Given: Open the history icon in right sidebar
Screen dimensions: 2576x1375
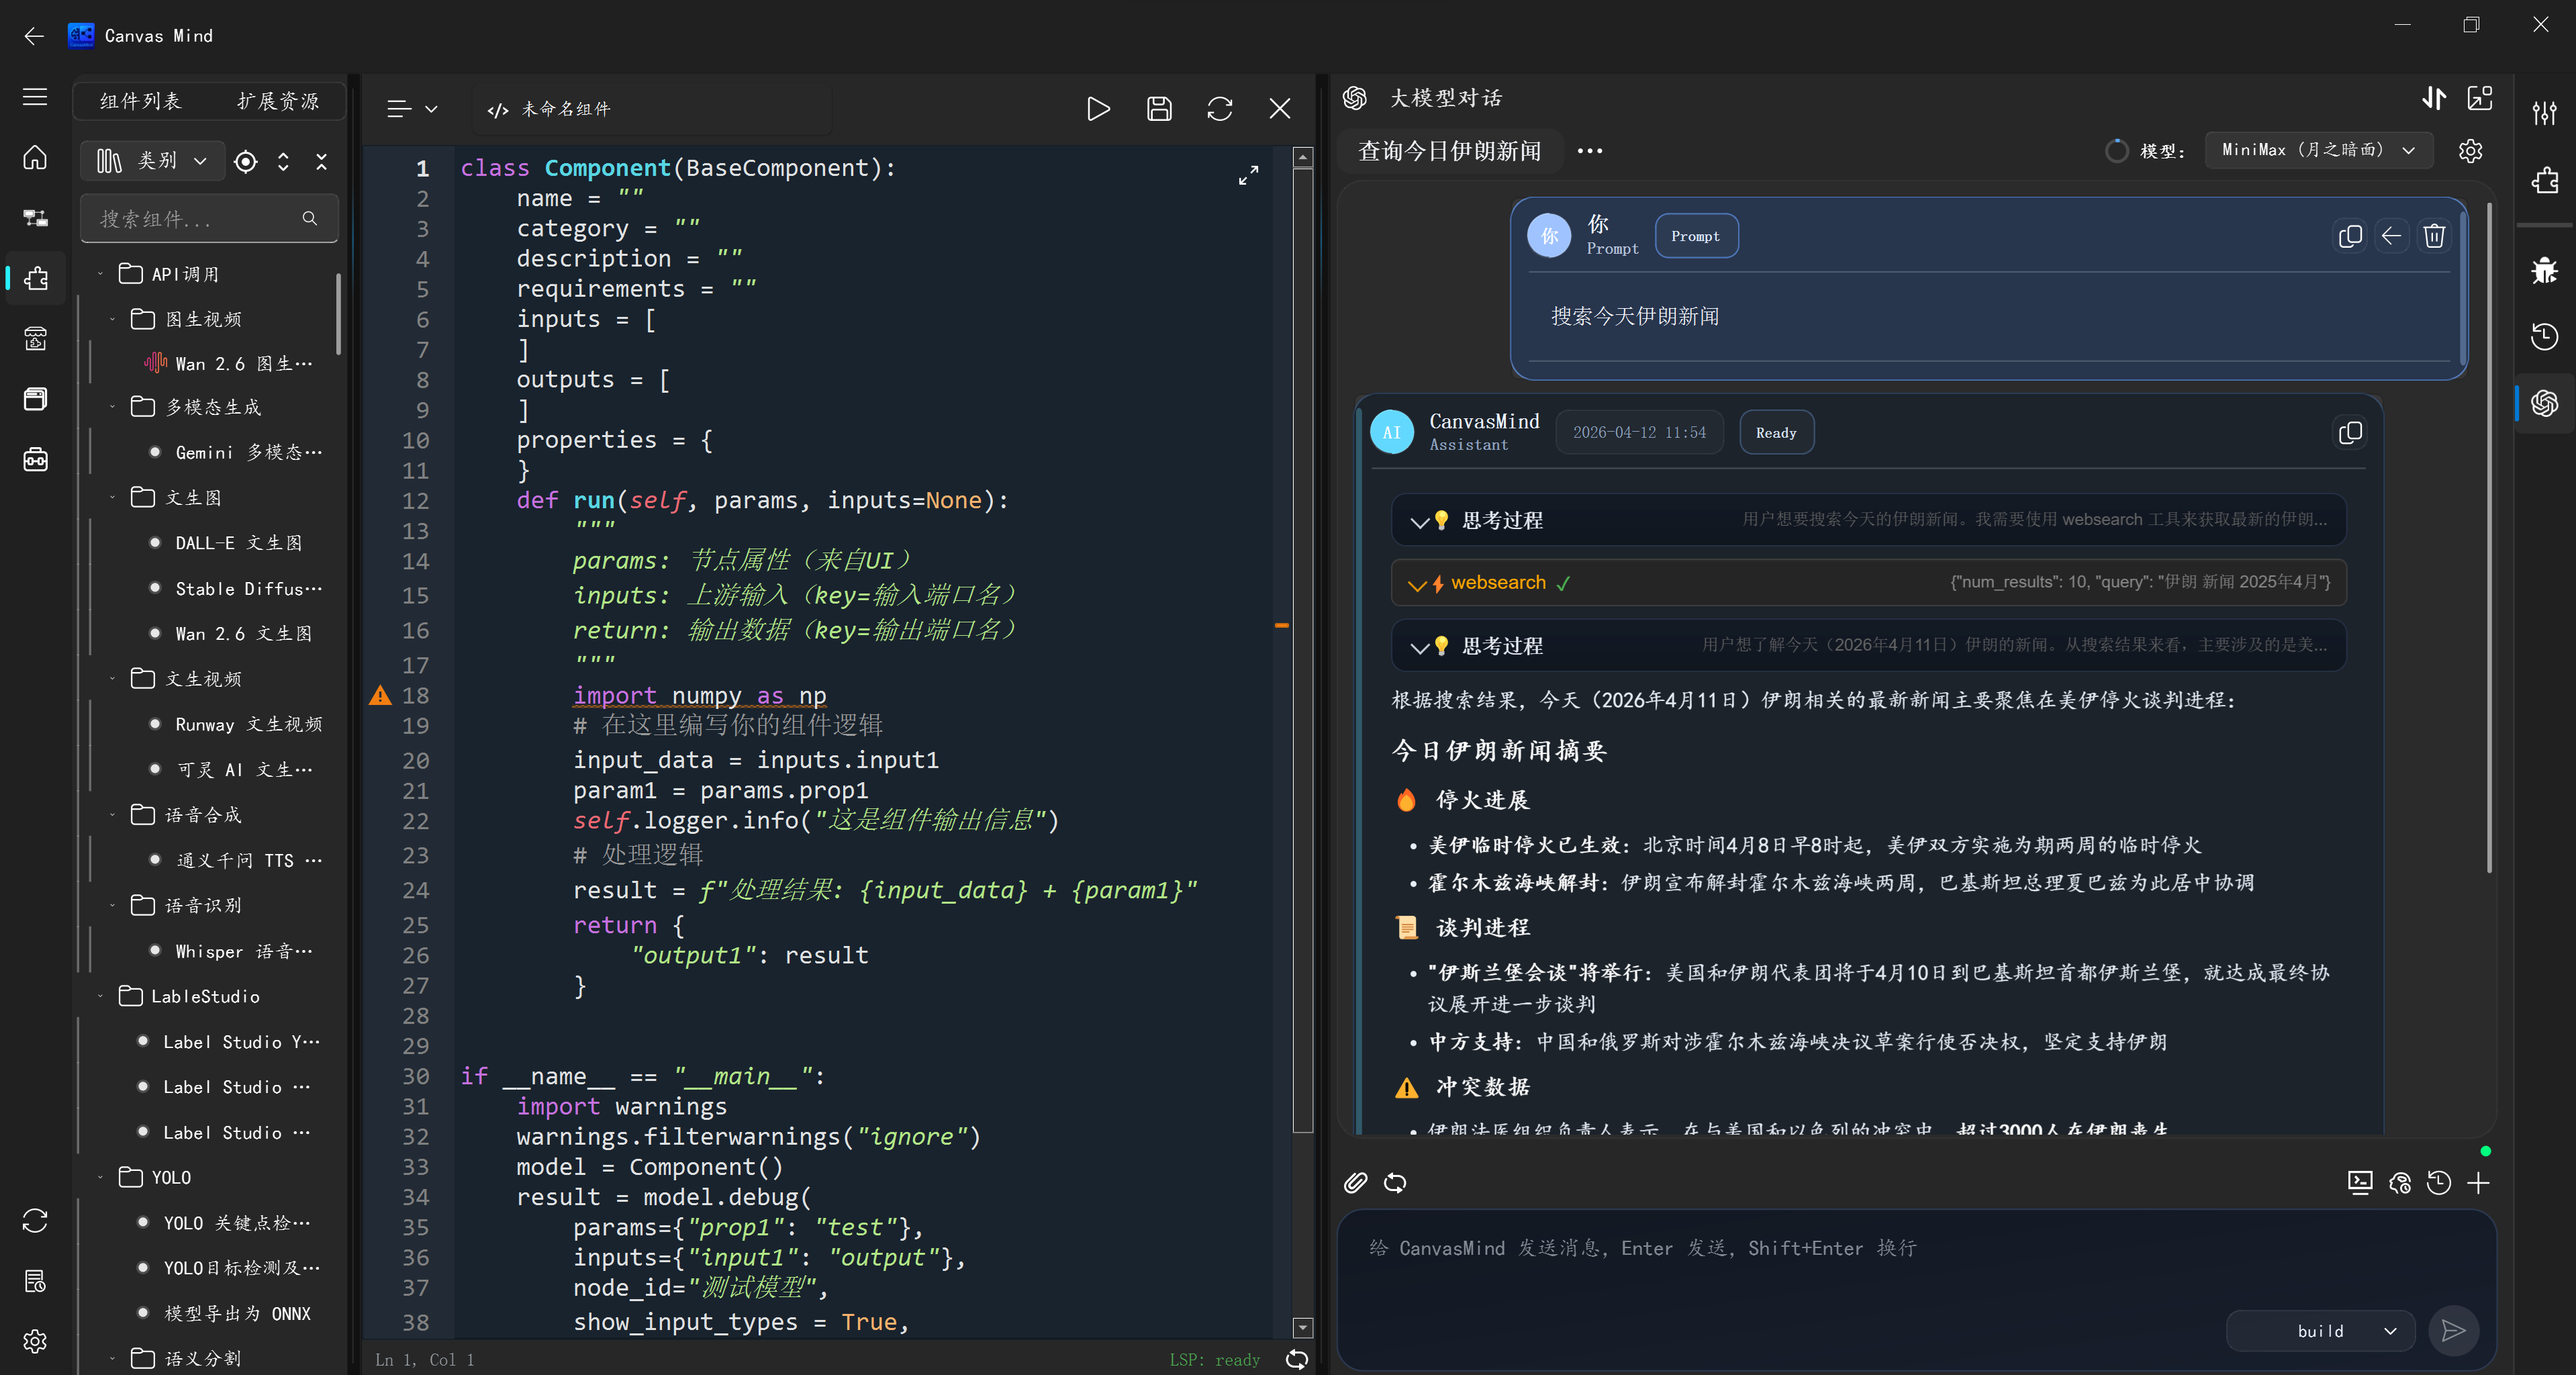Looking at the screenshot, I should [x=2544, y=336].
